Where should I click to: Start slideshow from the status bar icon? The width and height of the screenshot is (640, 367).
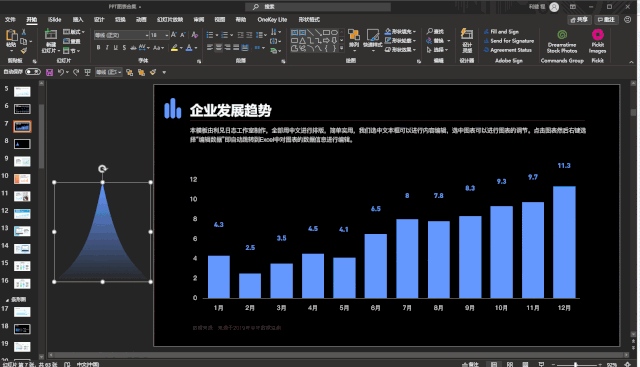pos(541,364)
